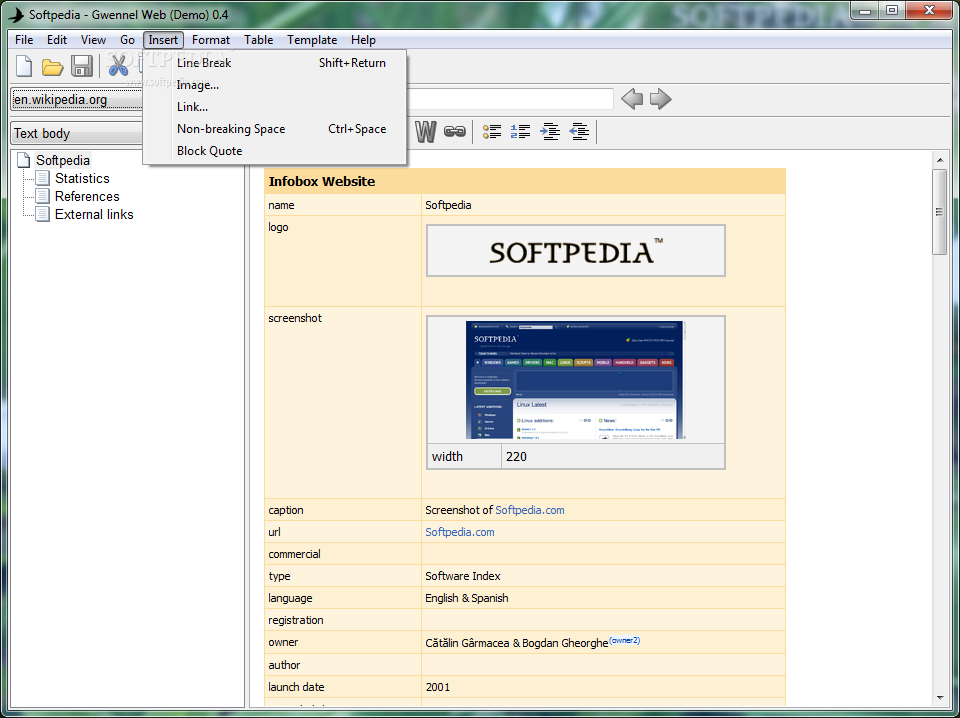The image size is (960, 718).
Task: Select the Softpedia root page node
Action: pos(62,160)
